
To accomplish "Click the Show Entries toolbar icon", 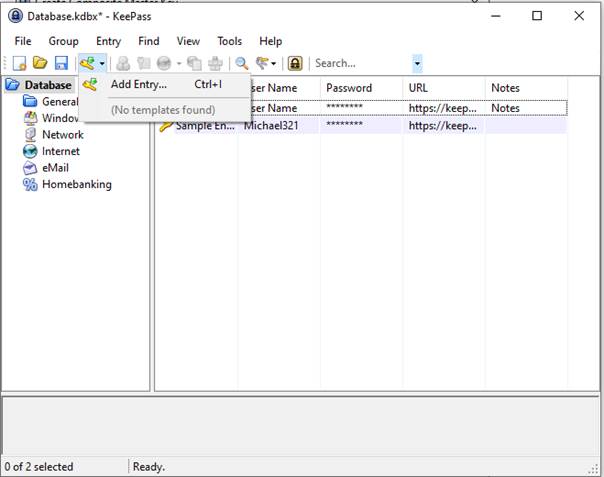I will 262,64.
